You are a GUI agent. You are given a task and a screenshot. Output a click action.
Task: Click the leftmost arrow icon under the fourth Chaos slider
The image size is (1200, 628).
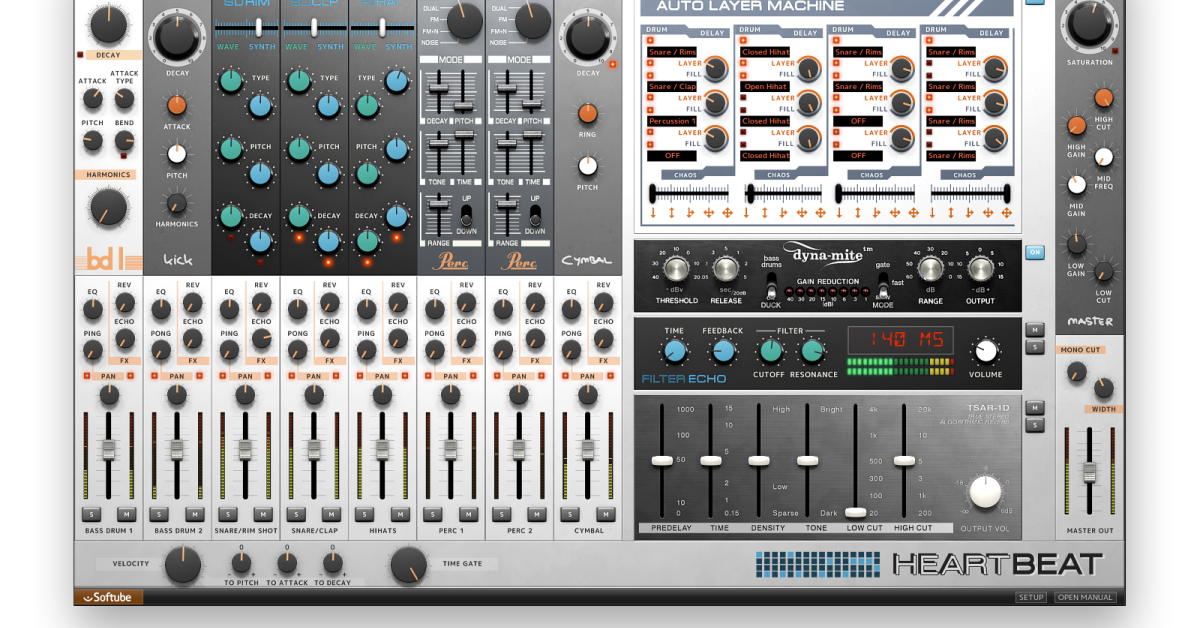click(x=934, y=212)
